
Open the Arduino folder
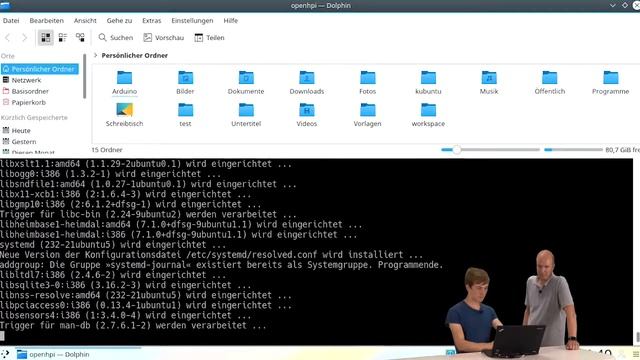(124, 83)
